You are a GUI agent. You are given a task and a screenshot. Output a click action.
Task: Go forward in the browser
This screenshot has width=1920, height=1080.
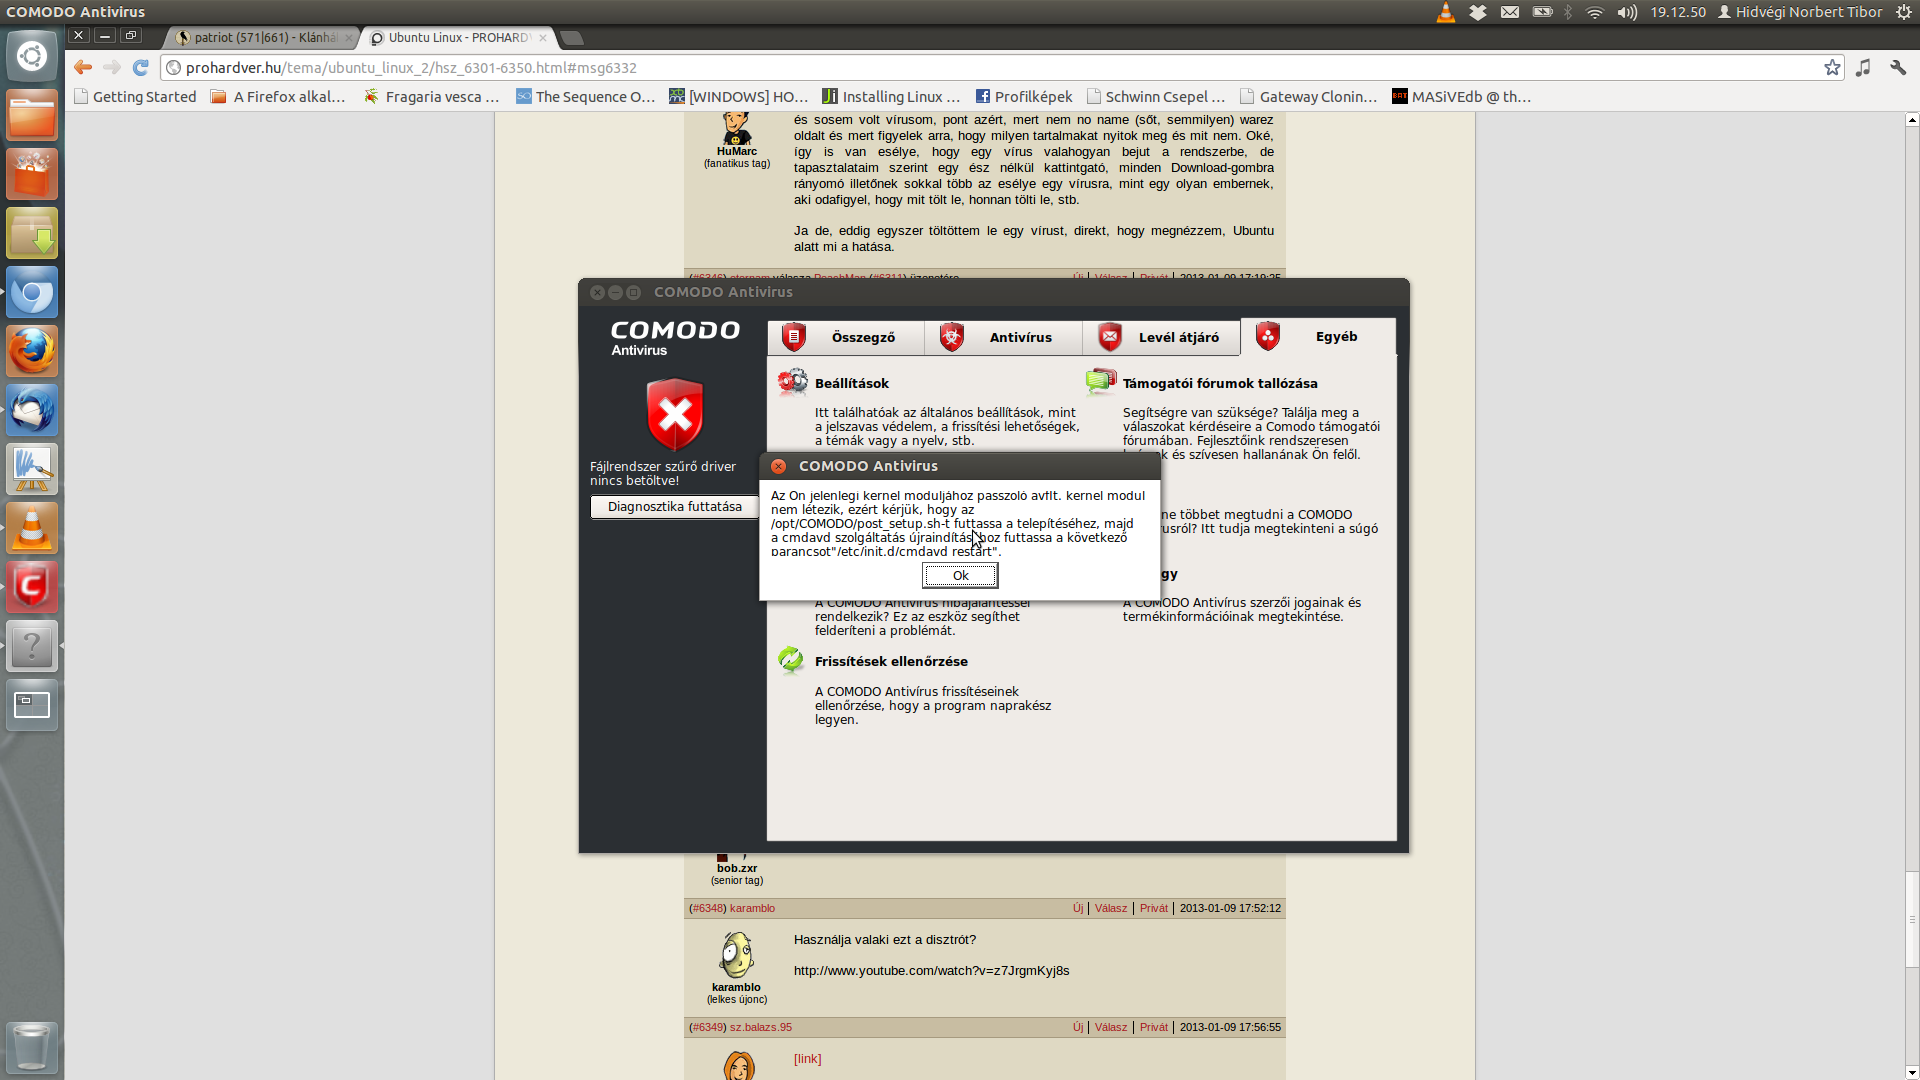(x=112, y=67)
